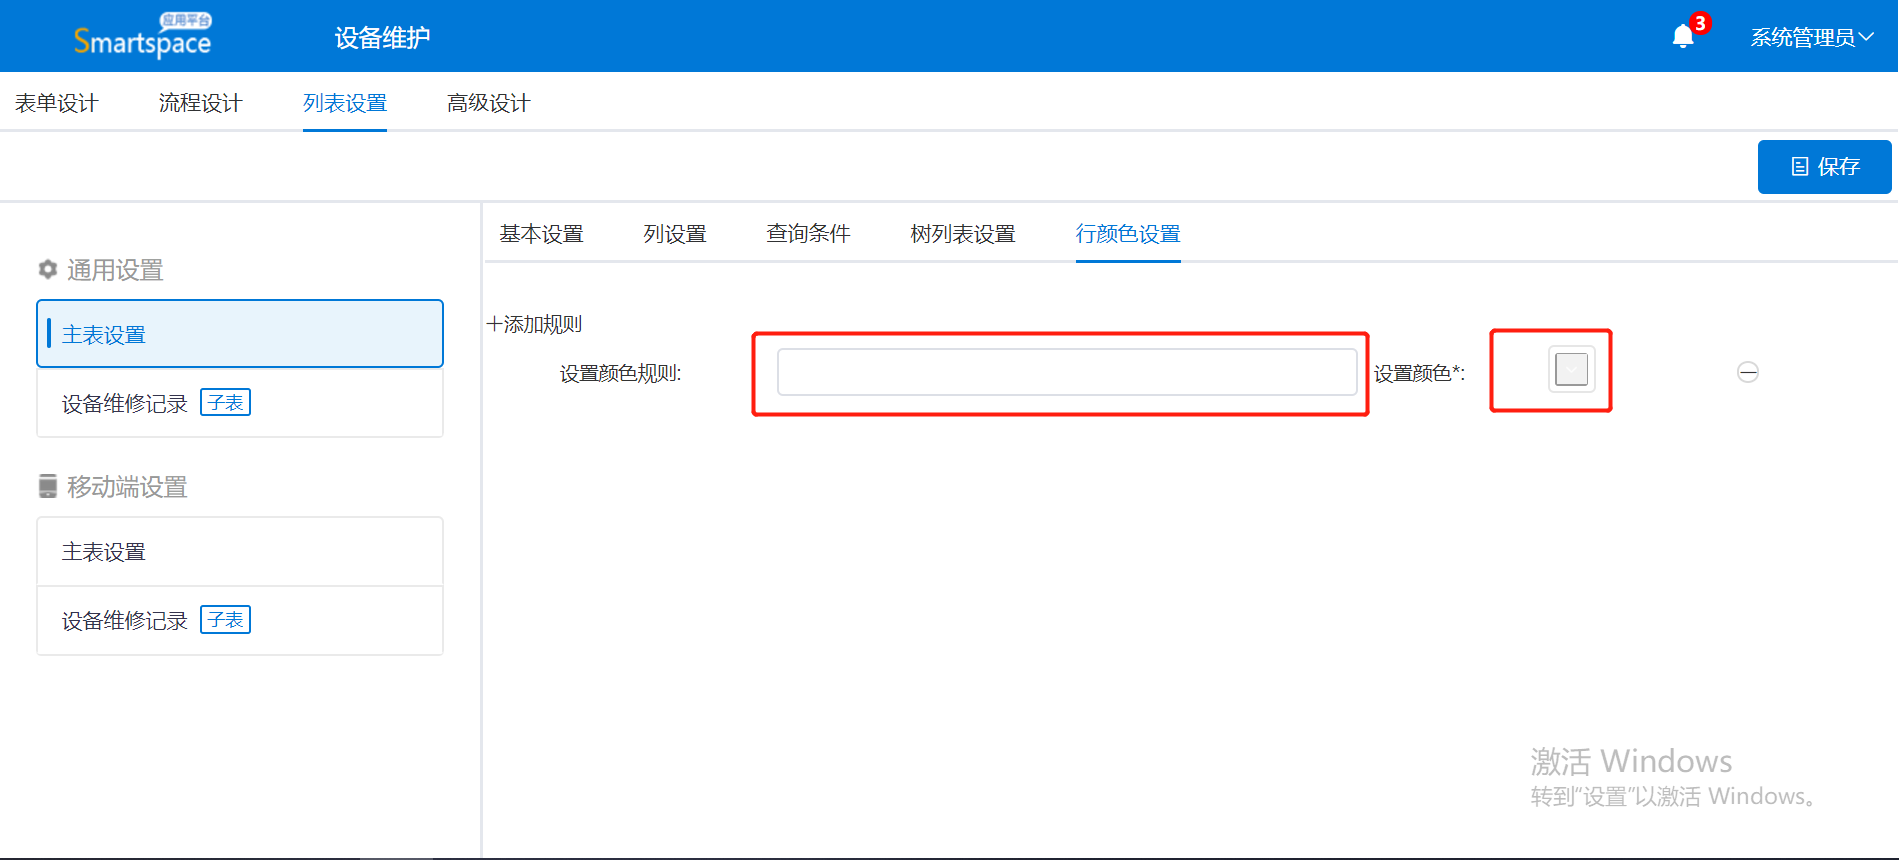
Task: Click the 保存 button
Action: pos(1824,167)
